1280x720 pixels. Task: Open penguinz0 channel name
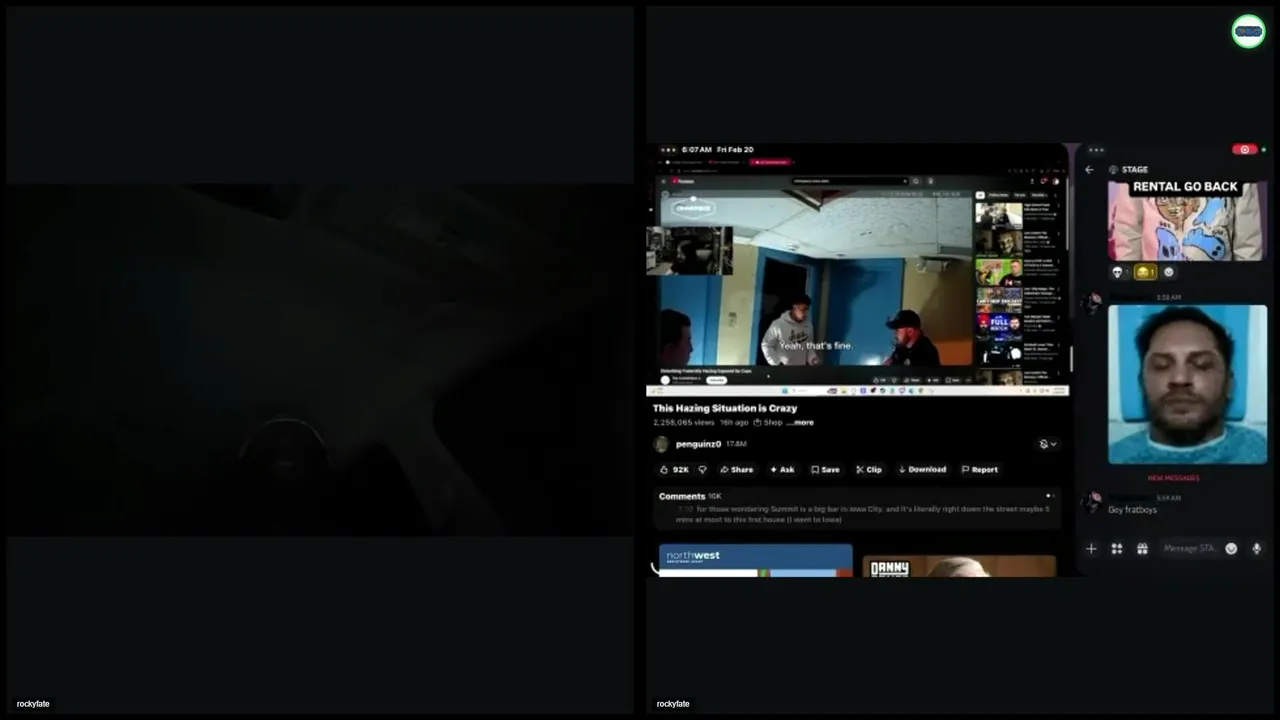(x=698, y=444)
